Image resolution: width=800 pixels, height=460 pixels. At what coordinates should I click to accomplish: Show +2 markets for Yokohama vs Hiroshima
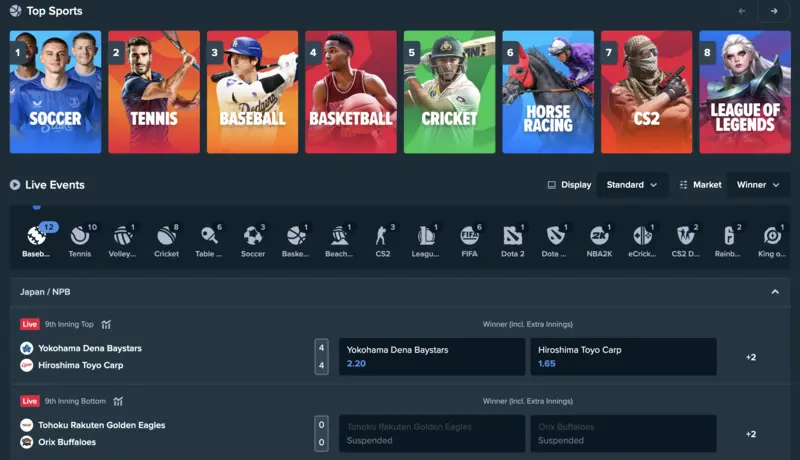[x=751, y=357]
